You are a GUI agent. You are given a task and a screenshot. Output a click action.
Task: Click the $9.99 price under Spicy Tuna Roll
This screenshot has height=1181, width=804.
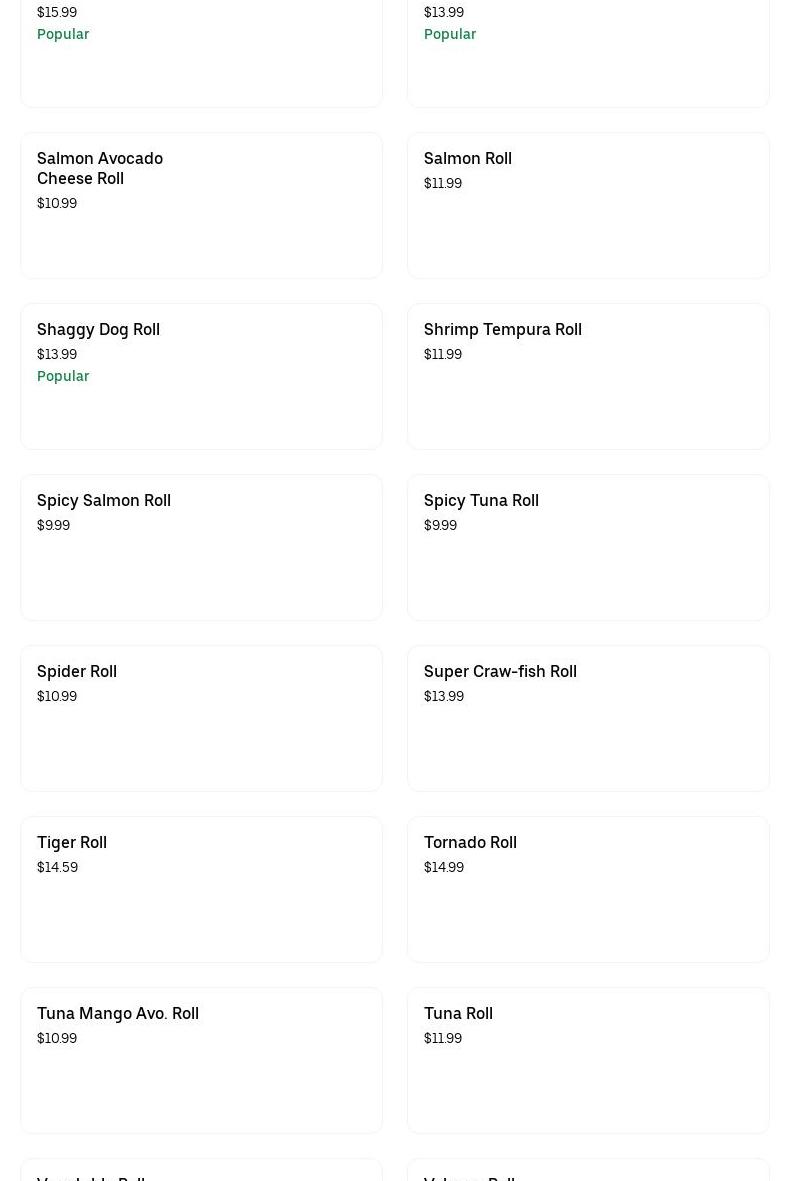pos(440,525)
